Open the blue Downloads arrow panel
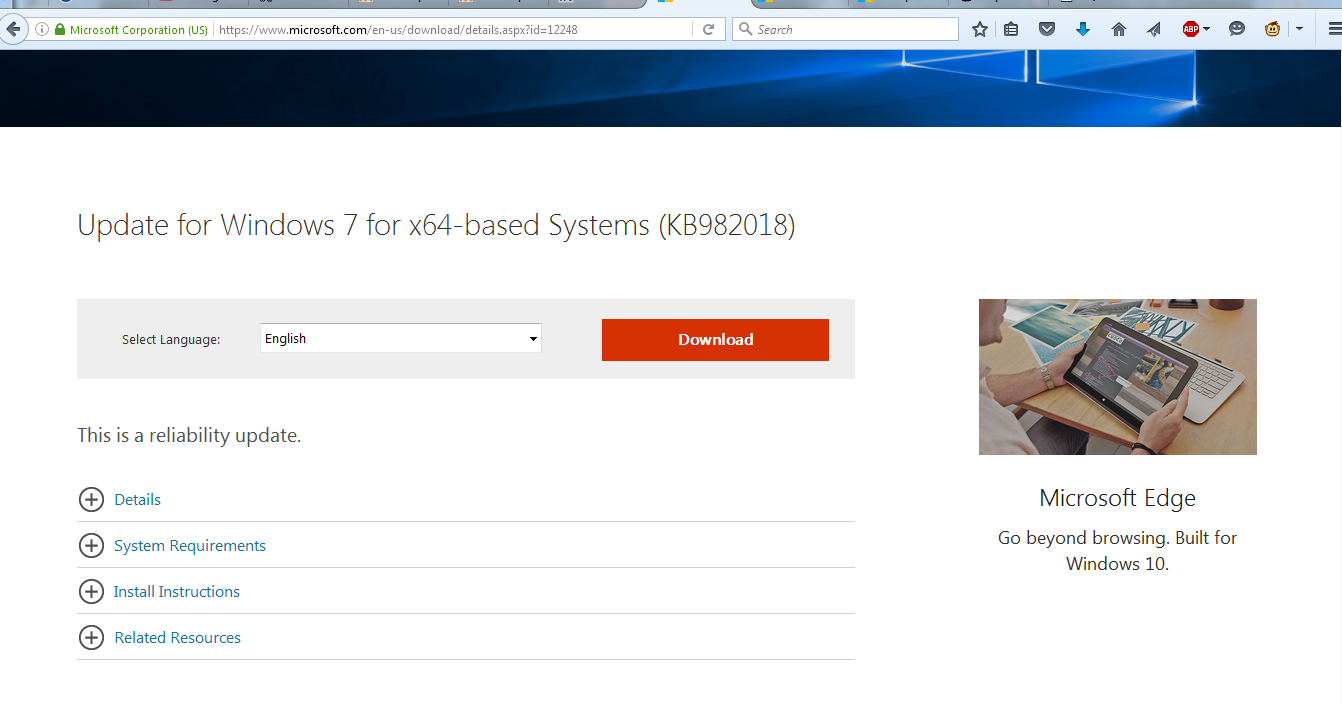This screenshot has height=705, width=1342. [1083, 30]
